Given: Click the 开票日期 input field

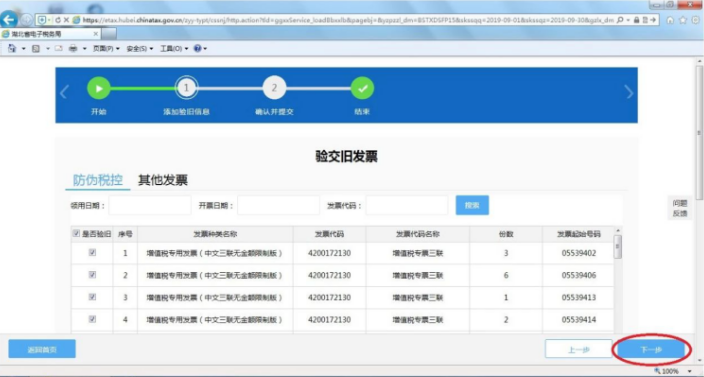Looking at the screenshot, I should 278,205.
